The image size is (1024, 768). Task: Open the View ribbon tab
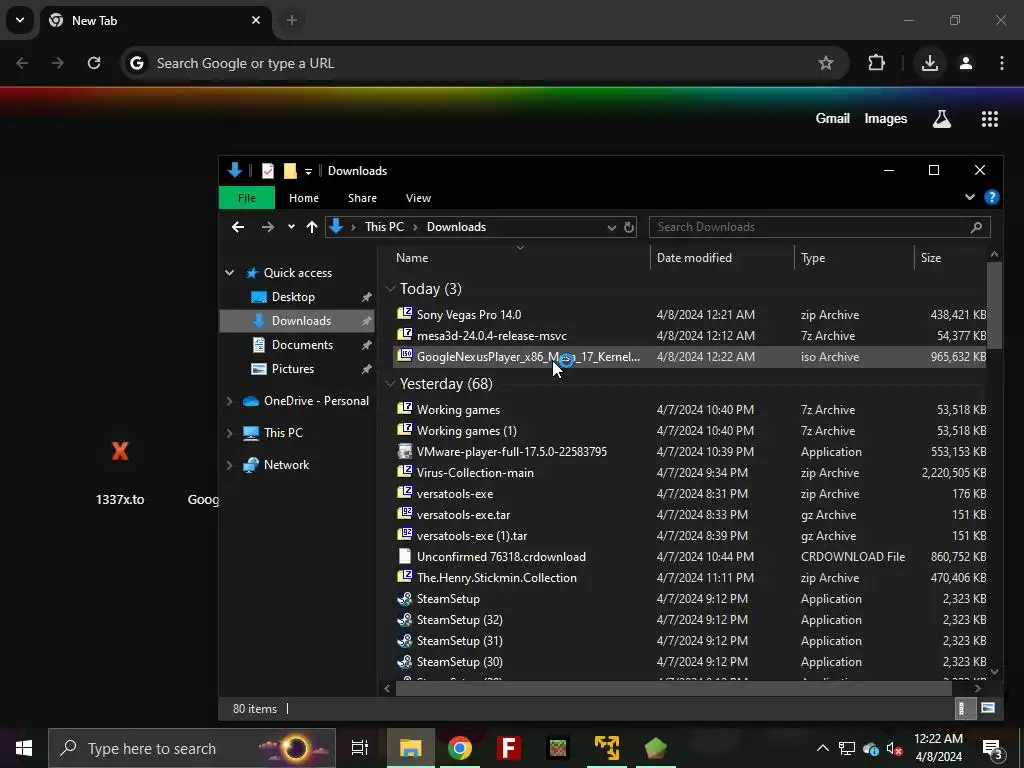click(418, 198)
